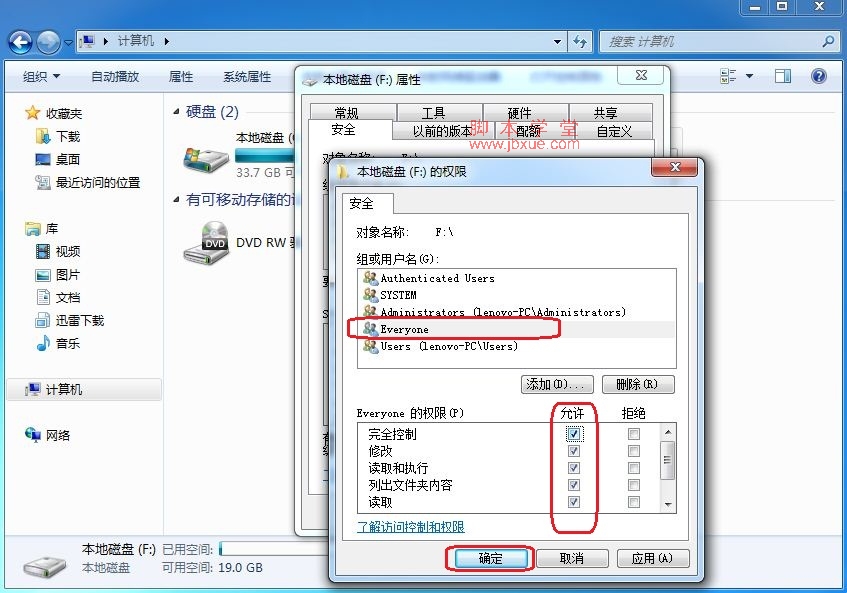Open 迅雷下载 library in sidebar
The height and width of the screenshot is (593, 847).
[70, 320]
